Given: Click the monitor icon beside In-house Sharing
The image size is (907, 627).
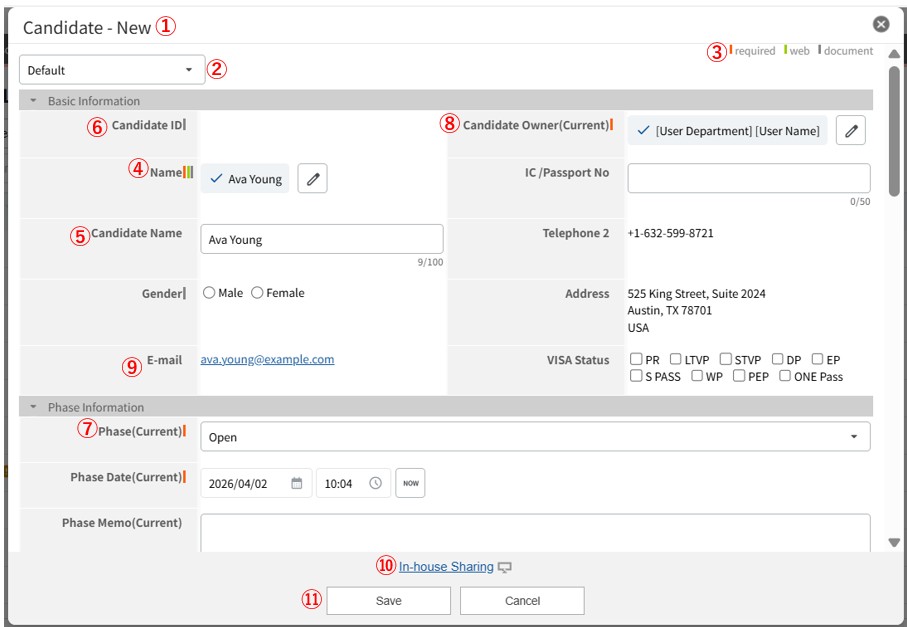Looking at the screenshot, I should (505, 568).
